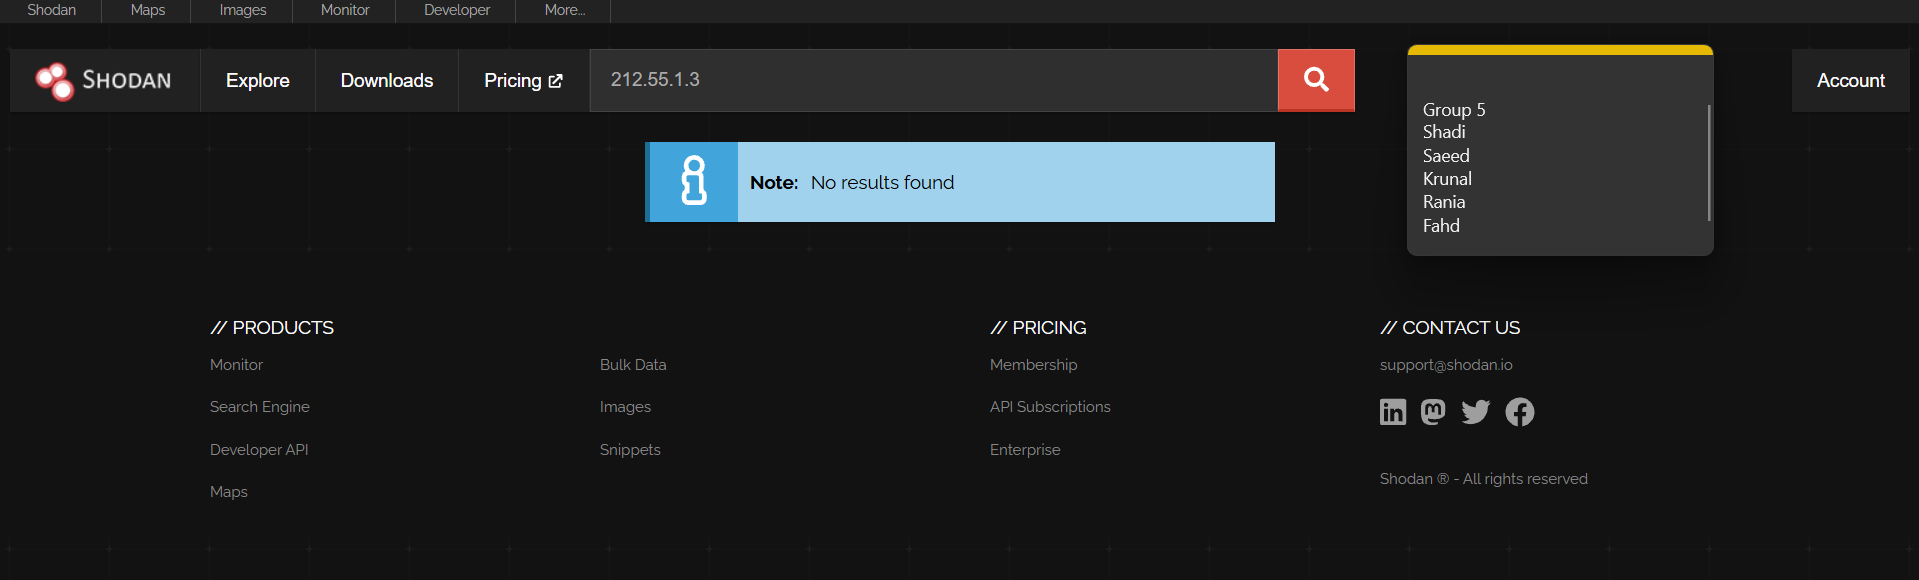Open Shodan's LinkedIn page icon
Image resolution: width=1919 pixels, height=580 pixels.
coord(1393,412)
